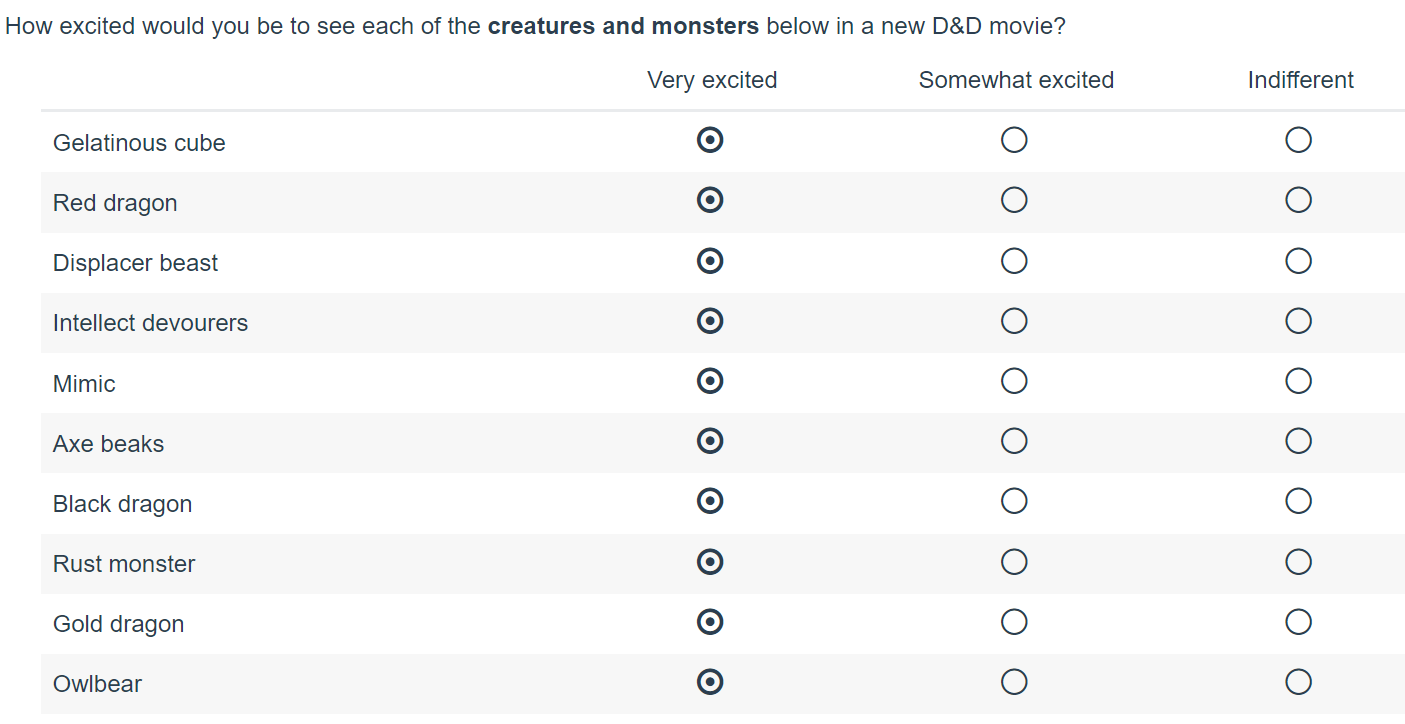
Task: Choose Somewhat excited for Mimic
Action: 1014,381
